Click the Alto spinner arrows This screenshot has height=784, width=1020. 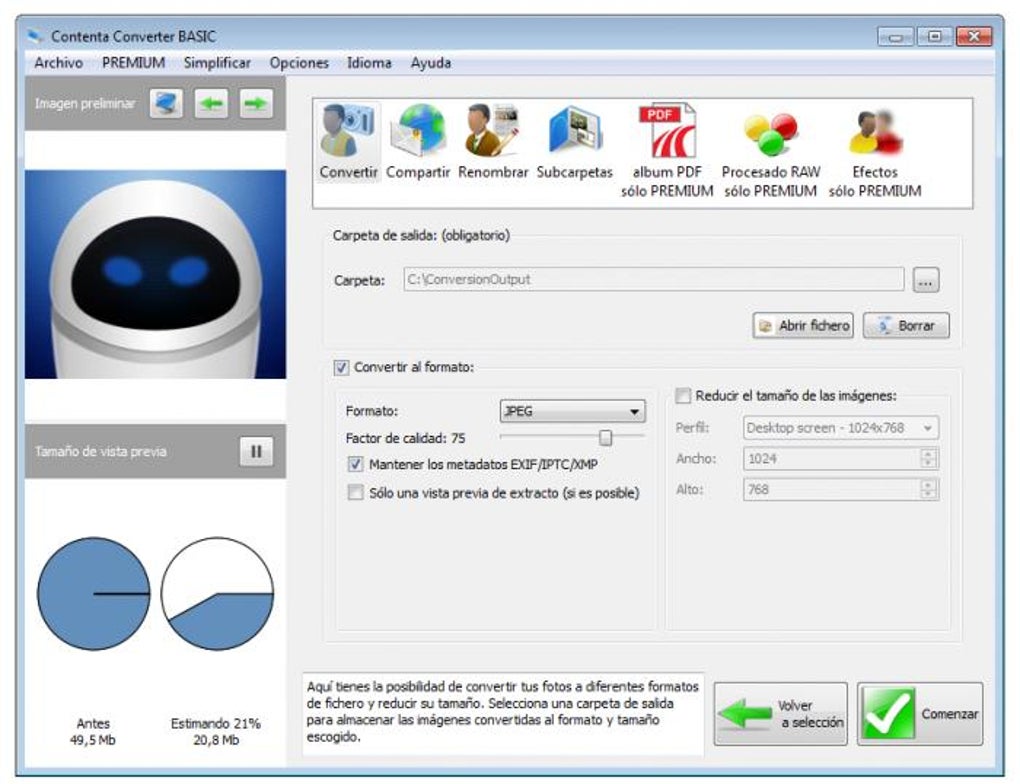click(x=929, y=489)
